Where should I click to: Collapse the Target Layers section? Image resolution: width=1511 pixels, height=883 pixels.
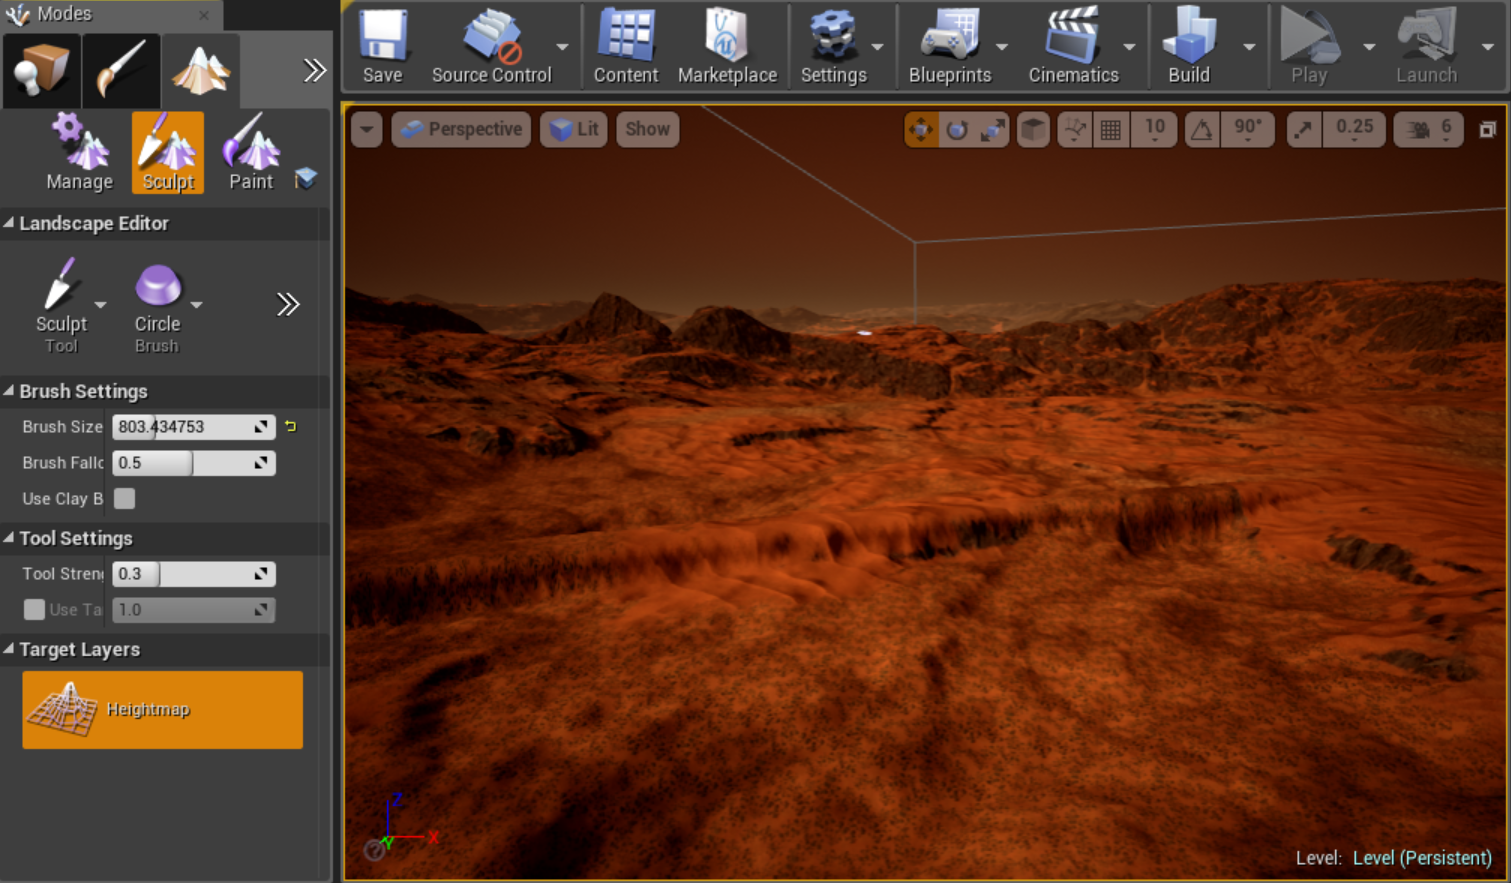pyautogui.click(x=9, y=649)
